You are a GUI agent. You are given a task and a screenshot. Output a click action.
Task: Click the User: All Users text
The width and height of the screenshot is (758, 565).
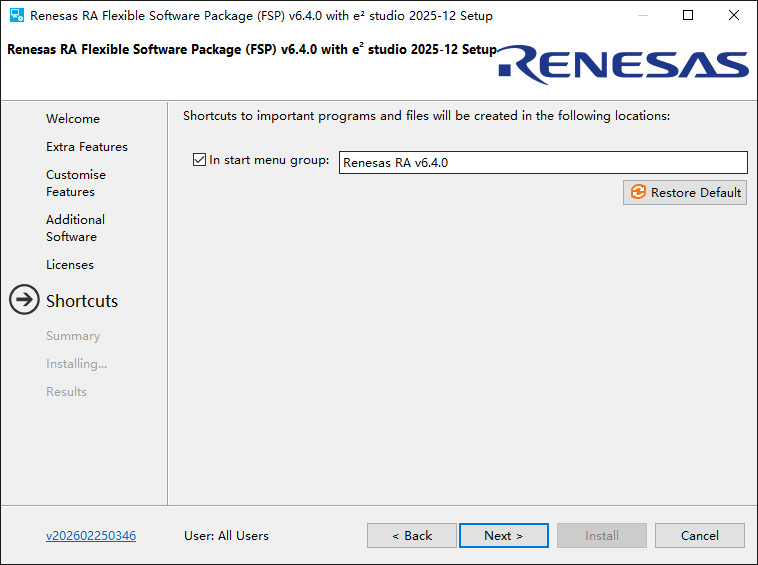point(226,536)
